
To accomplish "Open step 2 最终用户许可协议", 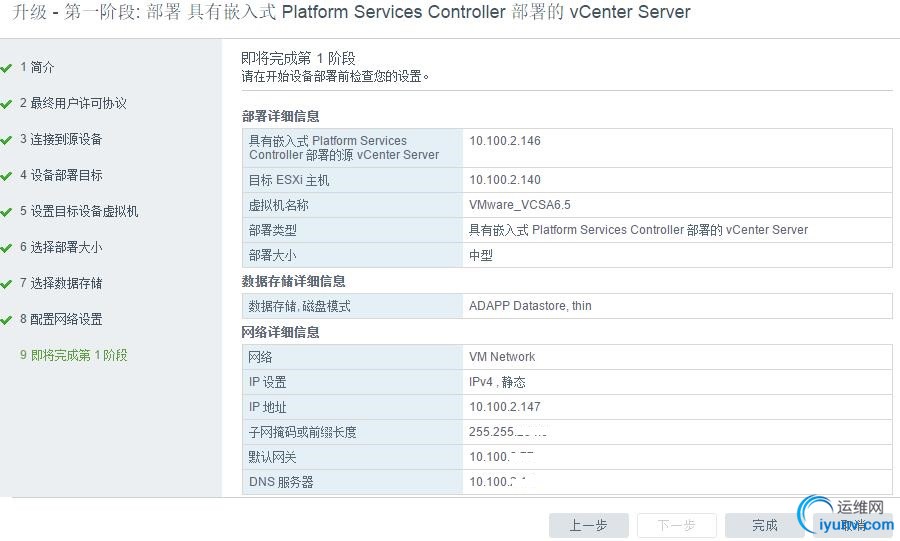I will click(x=73, y=103).
